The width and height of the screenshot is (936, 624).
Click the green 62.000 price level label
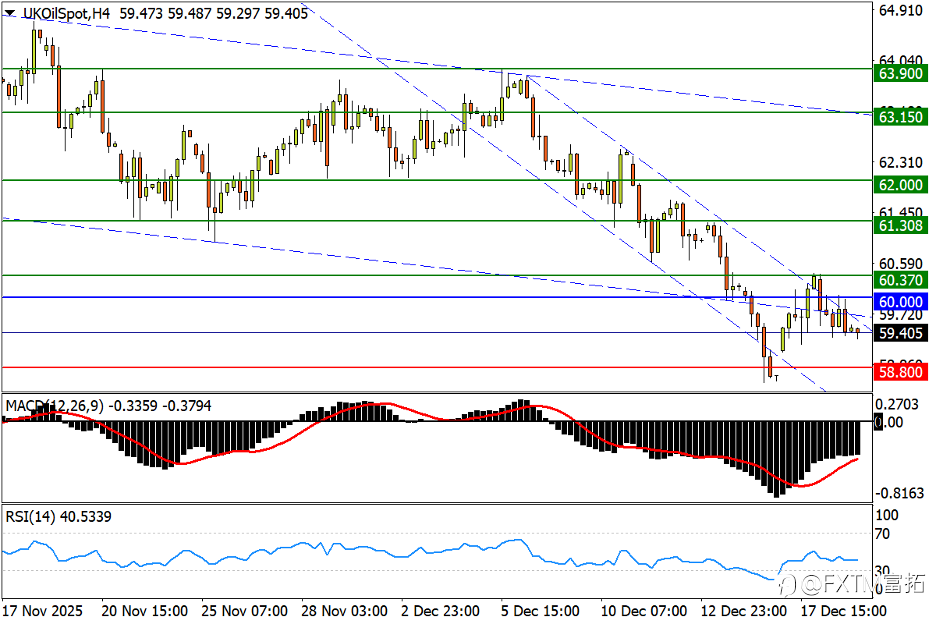(901, 185)
